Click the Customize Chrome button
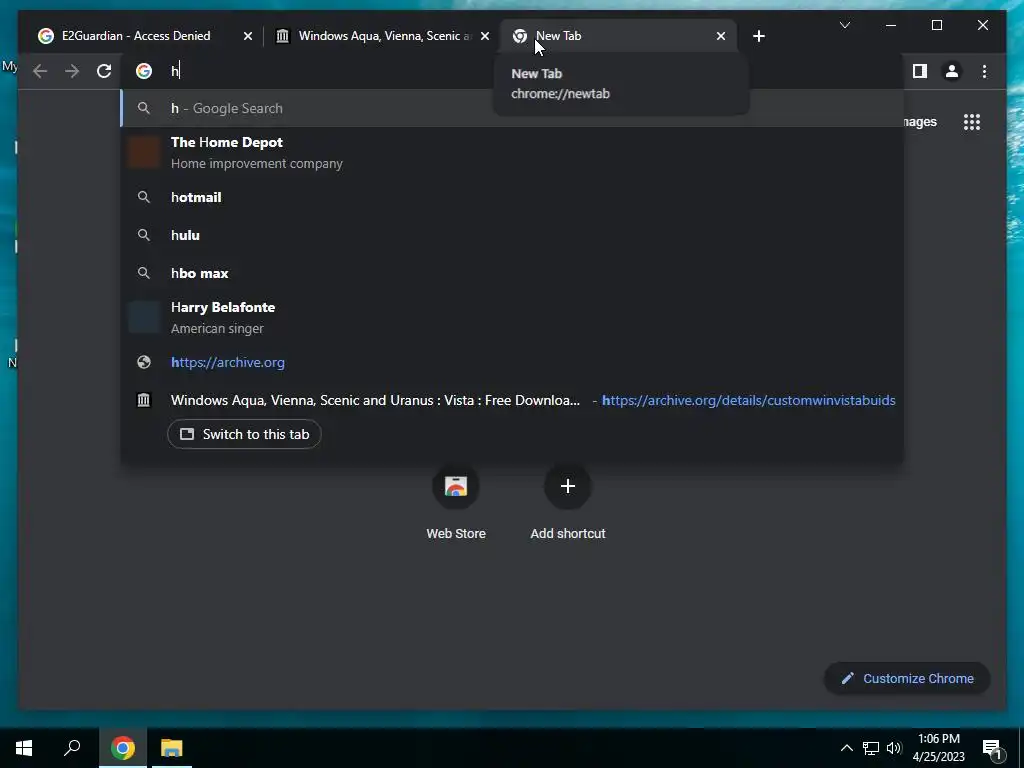 907,679
